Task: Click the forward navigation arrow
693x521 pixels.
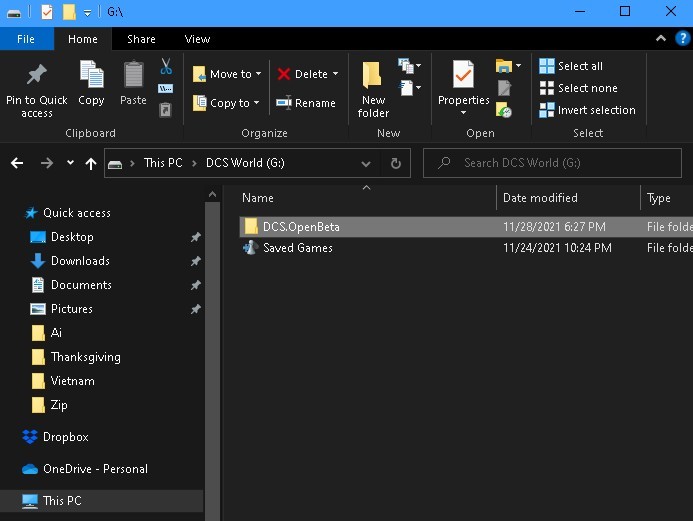Action: pyautogui.click(x=46, y=163)
